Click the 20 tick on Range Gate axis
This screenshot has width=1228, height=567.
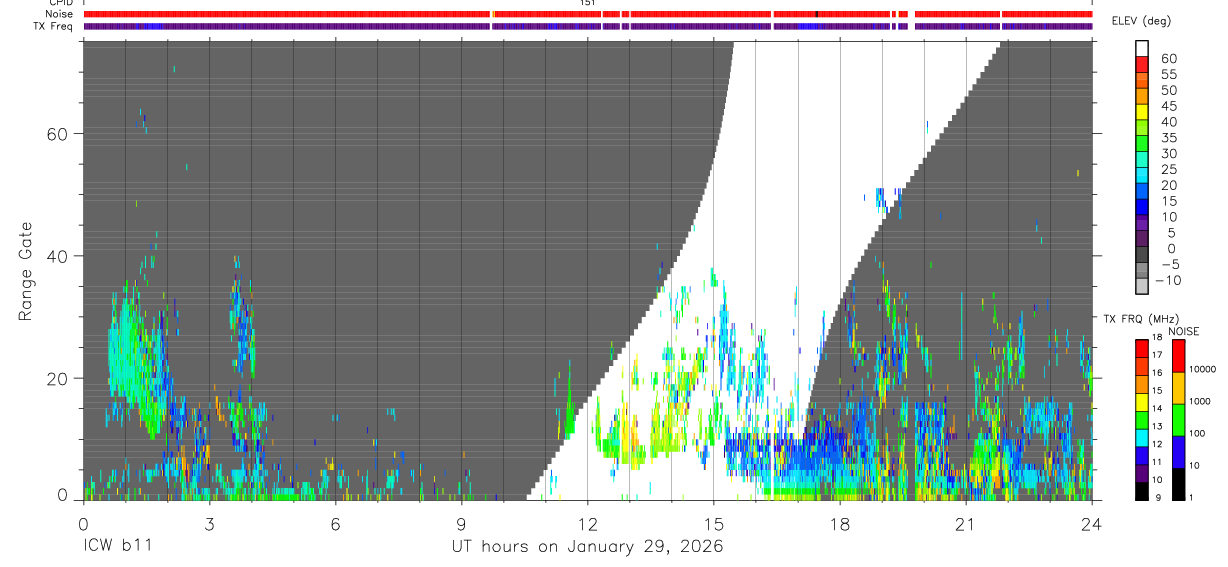point(56,378)
